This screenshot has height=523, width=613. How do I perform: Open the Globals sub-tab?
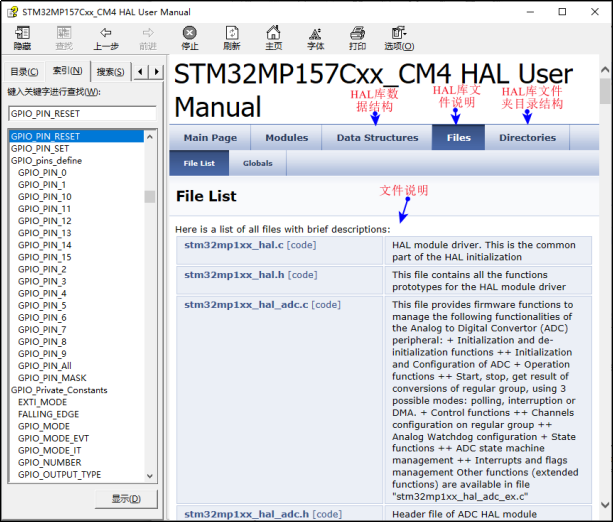pyautogui.click(x=258, y=163)
